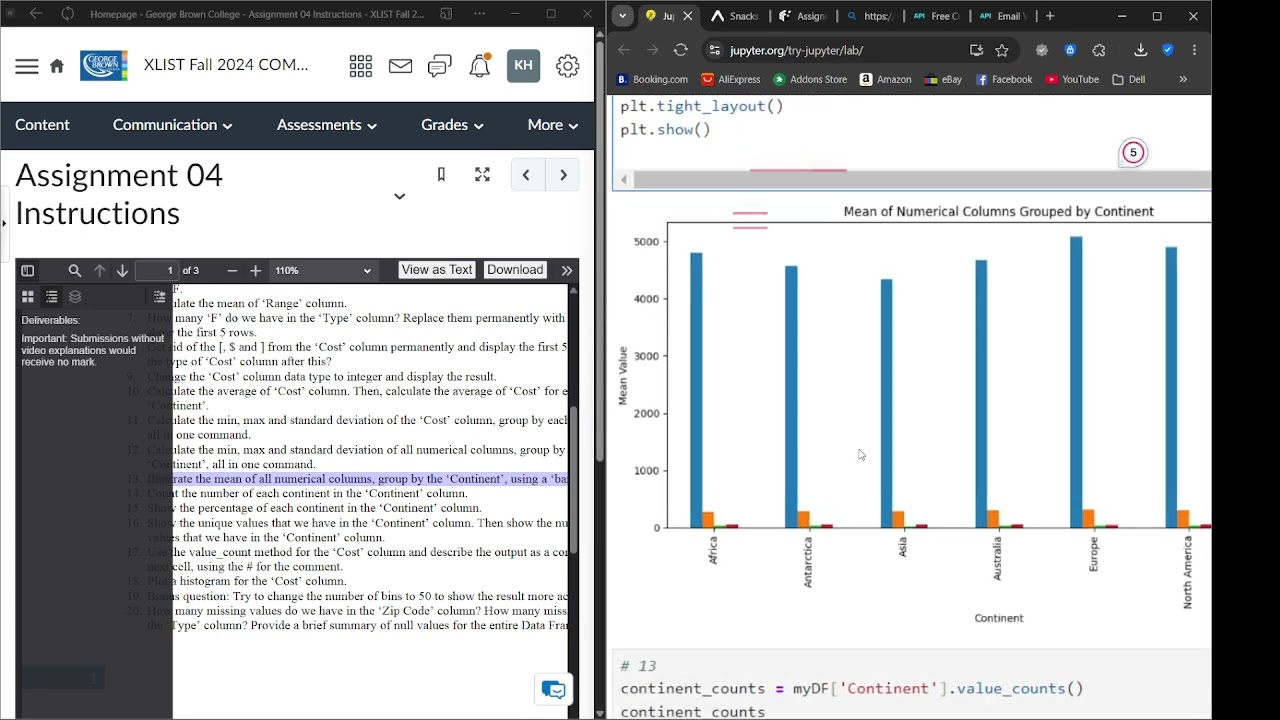
Task: Toggle fullscreen view of the document
Action: [483, 175]
